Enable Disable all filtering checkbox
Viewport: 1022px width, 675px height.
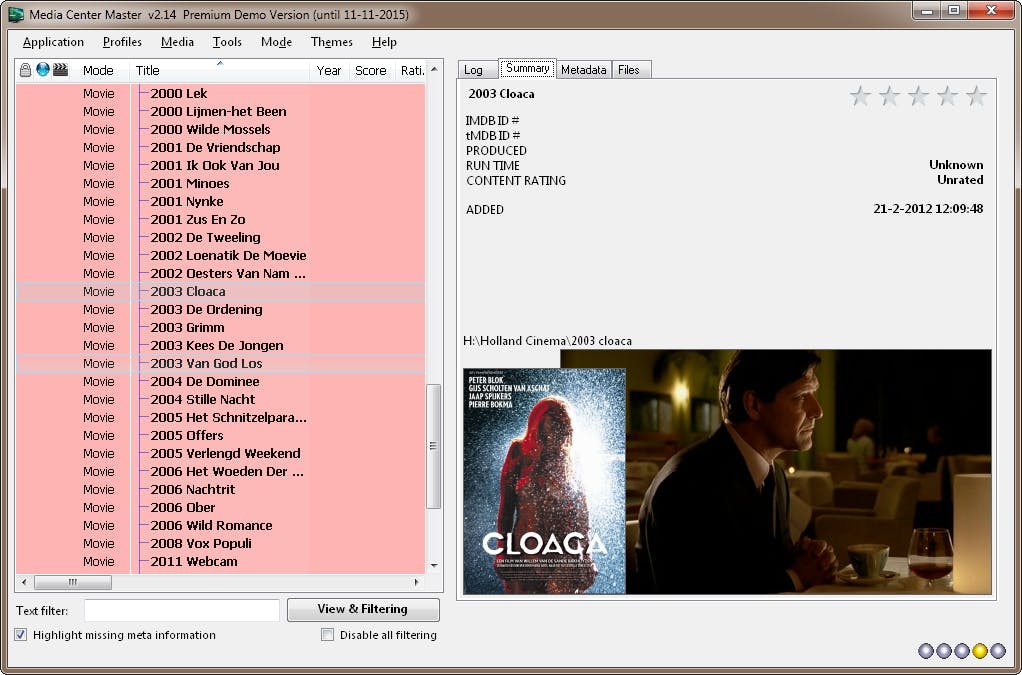(327, 635)
